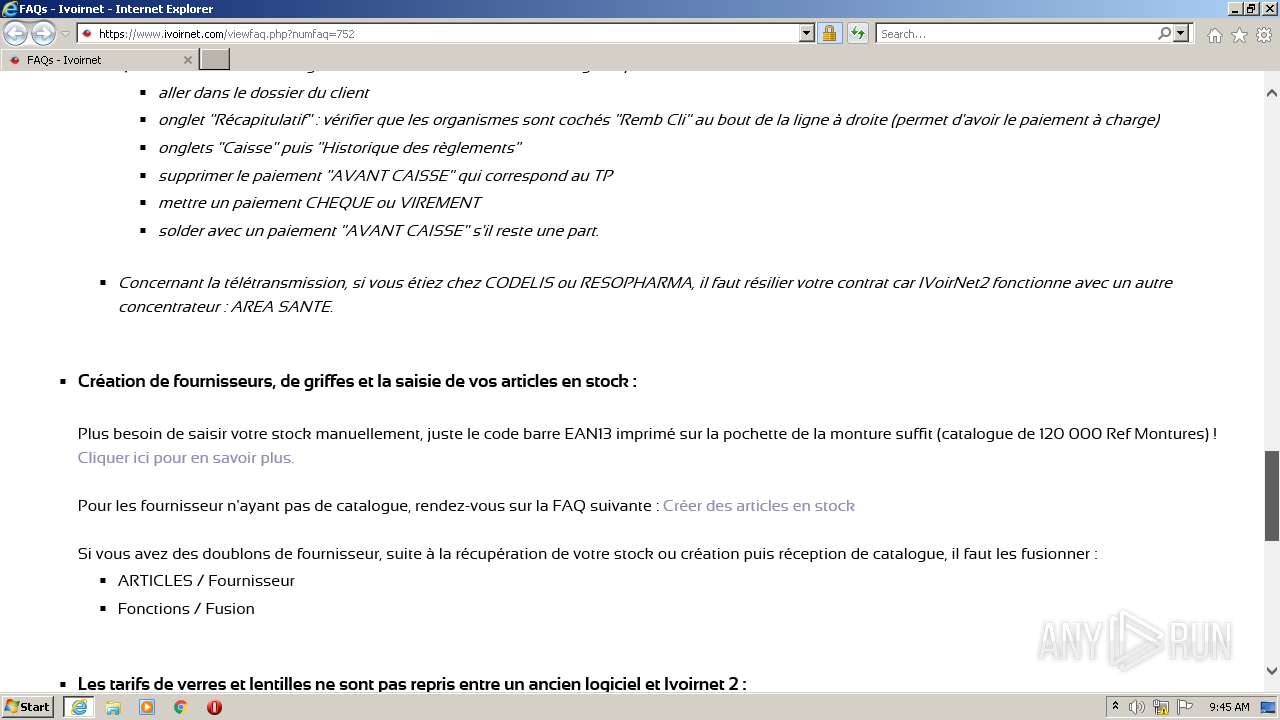
Task: Click the vertical scrollbar down arrow
Action: (x=1272, y=671)
